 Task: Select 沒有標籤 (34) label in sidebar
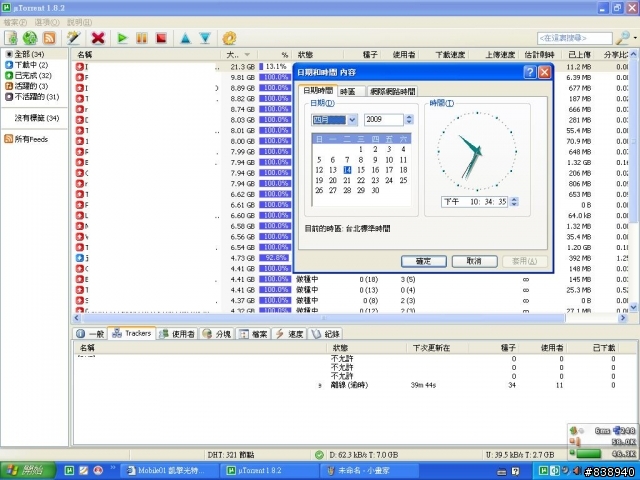(37, 118)
